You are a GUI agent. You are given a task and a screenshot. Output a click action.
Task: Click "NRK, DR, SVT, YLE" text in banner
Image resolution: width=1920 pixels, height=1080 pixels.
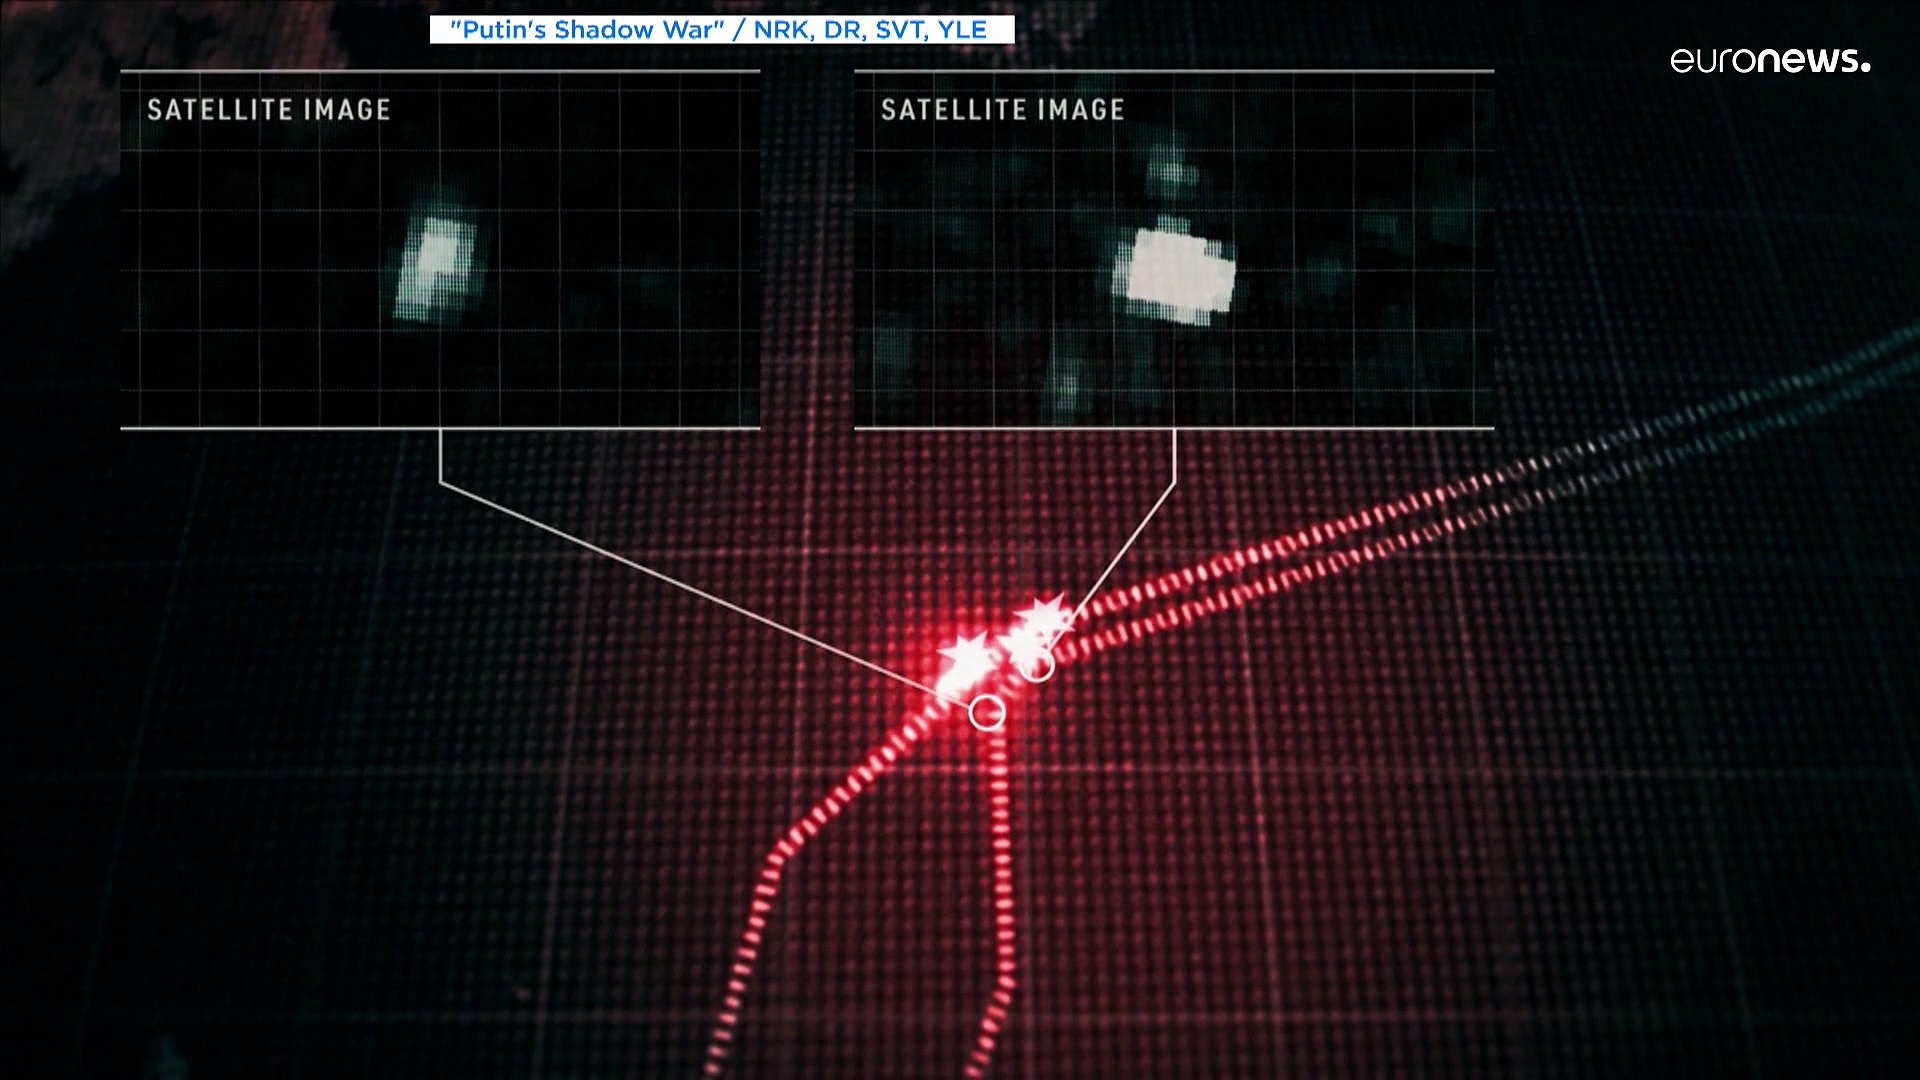(870, 30)
